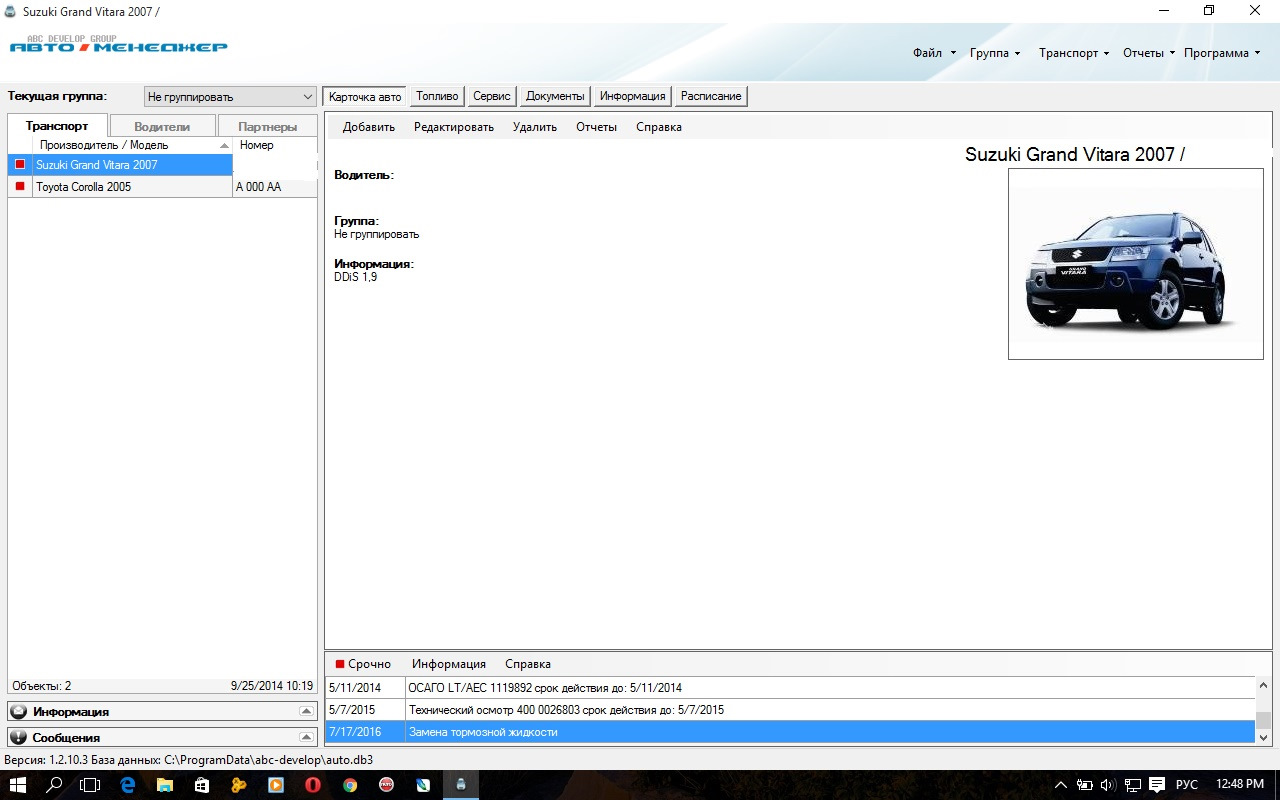
Task: Switch the РУС input language indicator
Action: click(1186, 784)
